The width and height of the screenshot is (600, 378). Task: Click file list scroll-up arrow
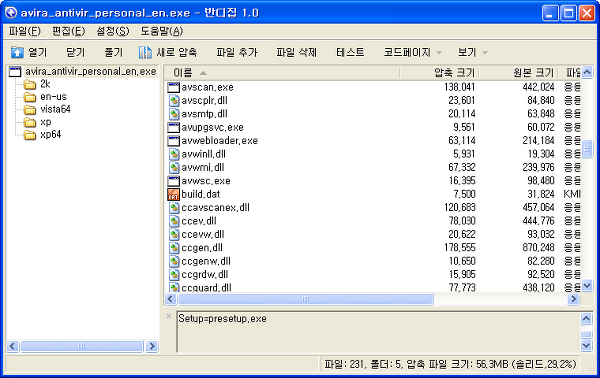(587, 72)
